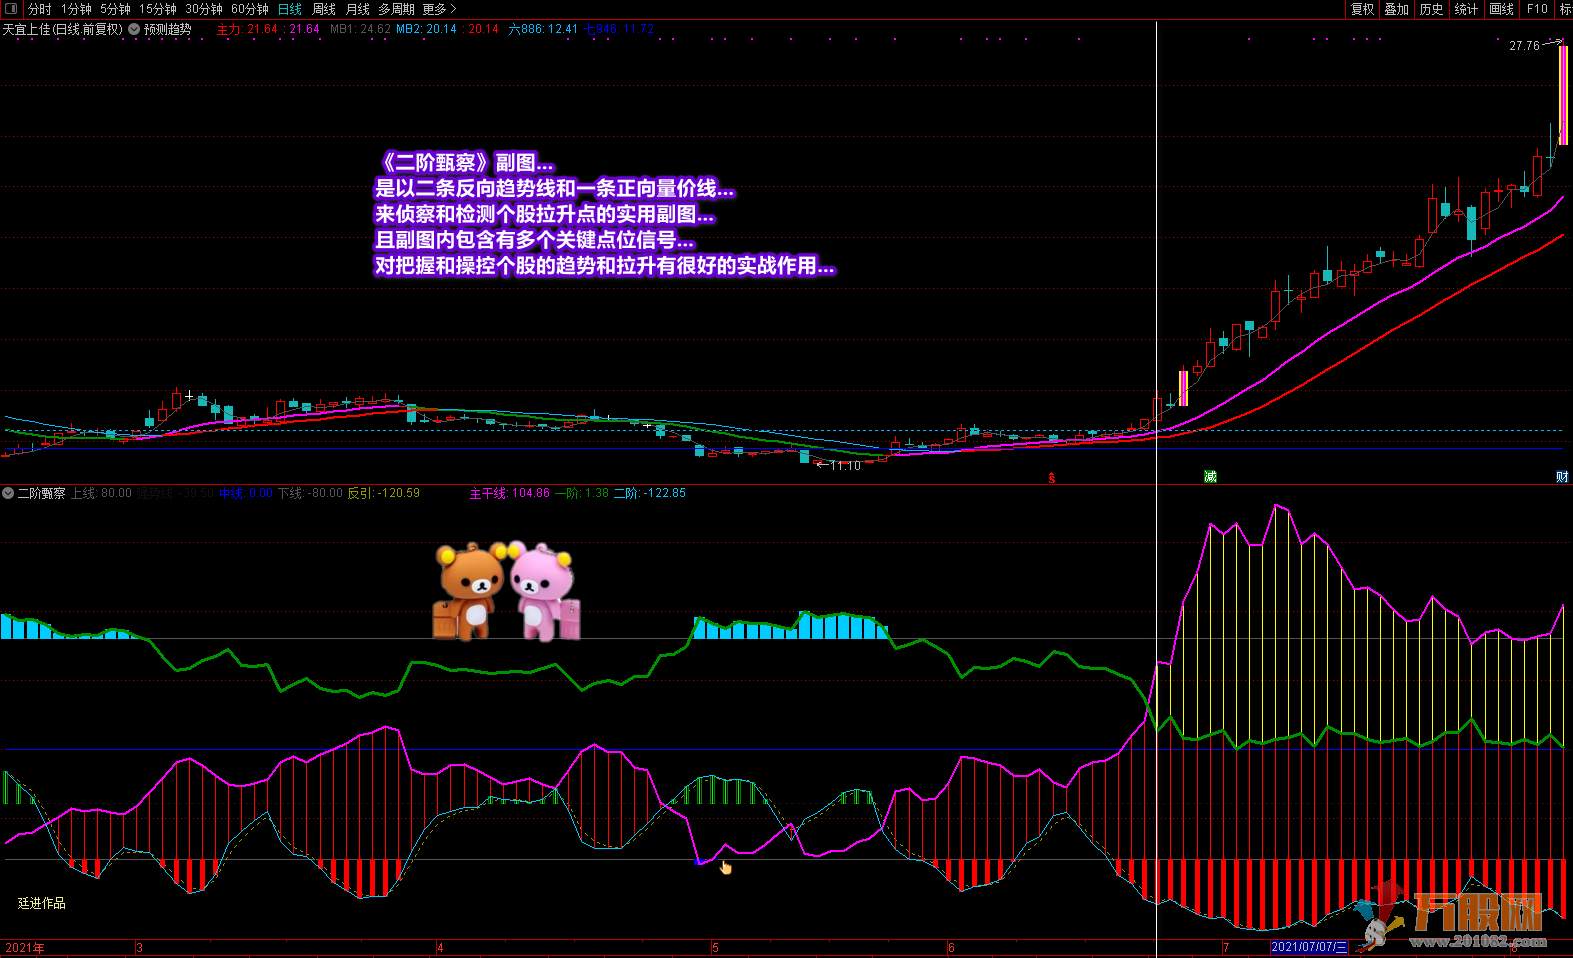Select the 周线 weekly period
Screen dimensions: 1573x958
pos(324,9)
